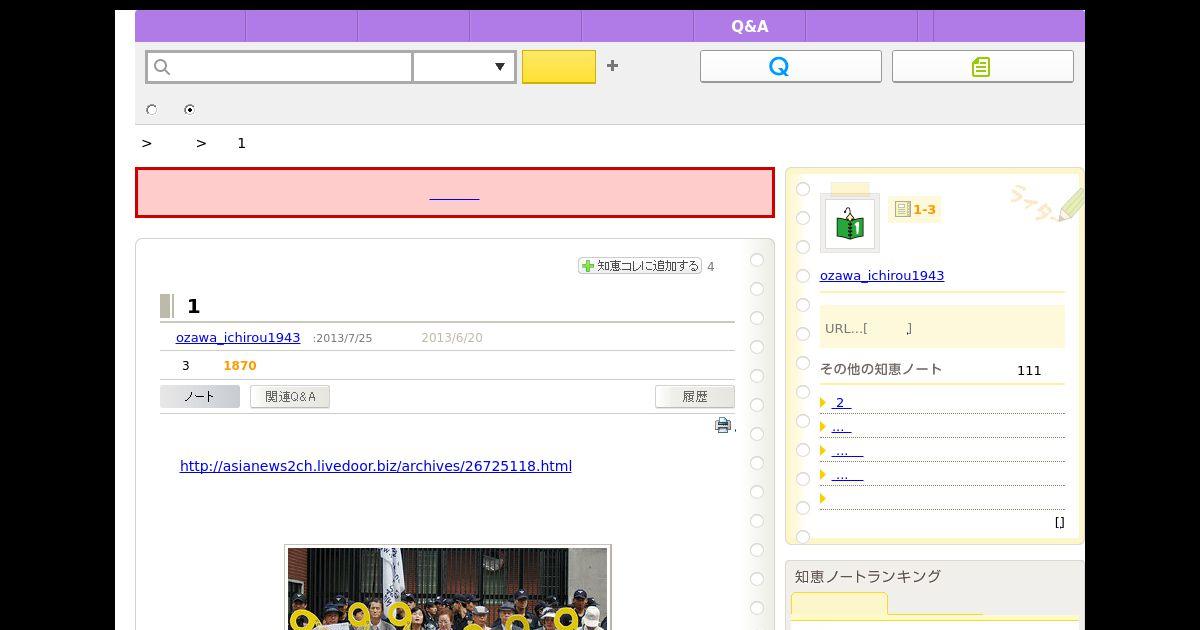The height and width of the screenshot is (630, 1200).
Task: Expand the last empty note list arrow
Action: tap(823, 498)
